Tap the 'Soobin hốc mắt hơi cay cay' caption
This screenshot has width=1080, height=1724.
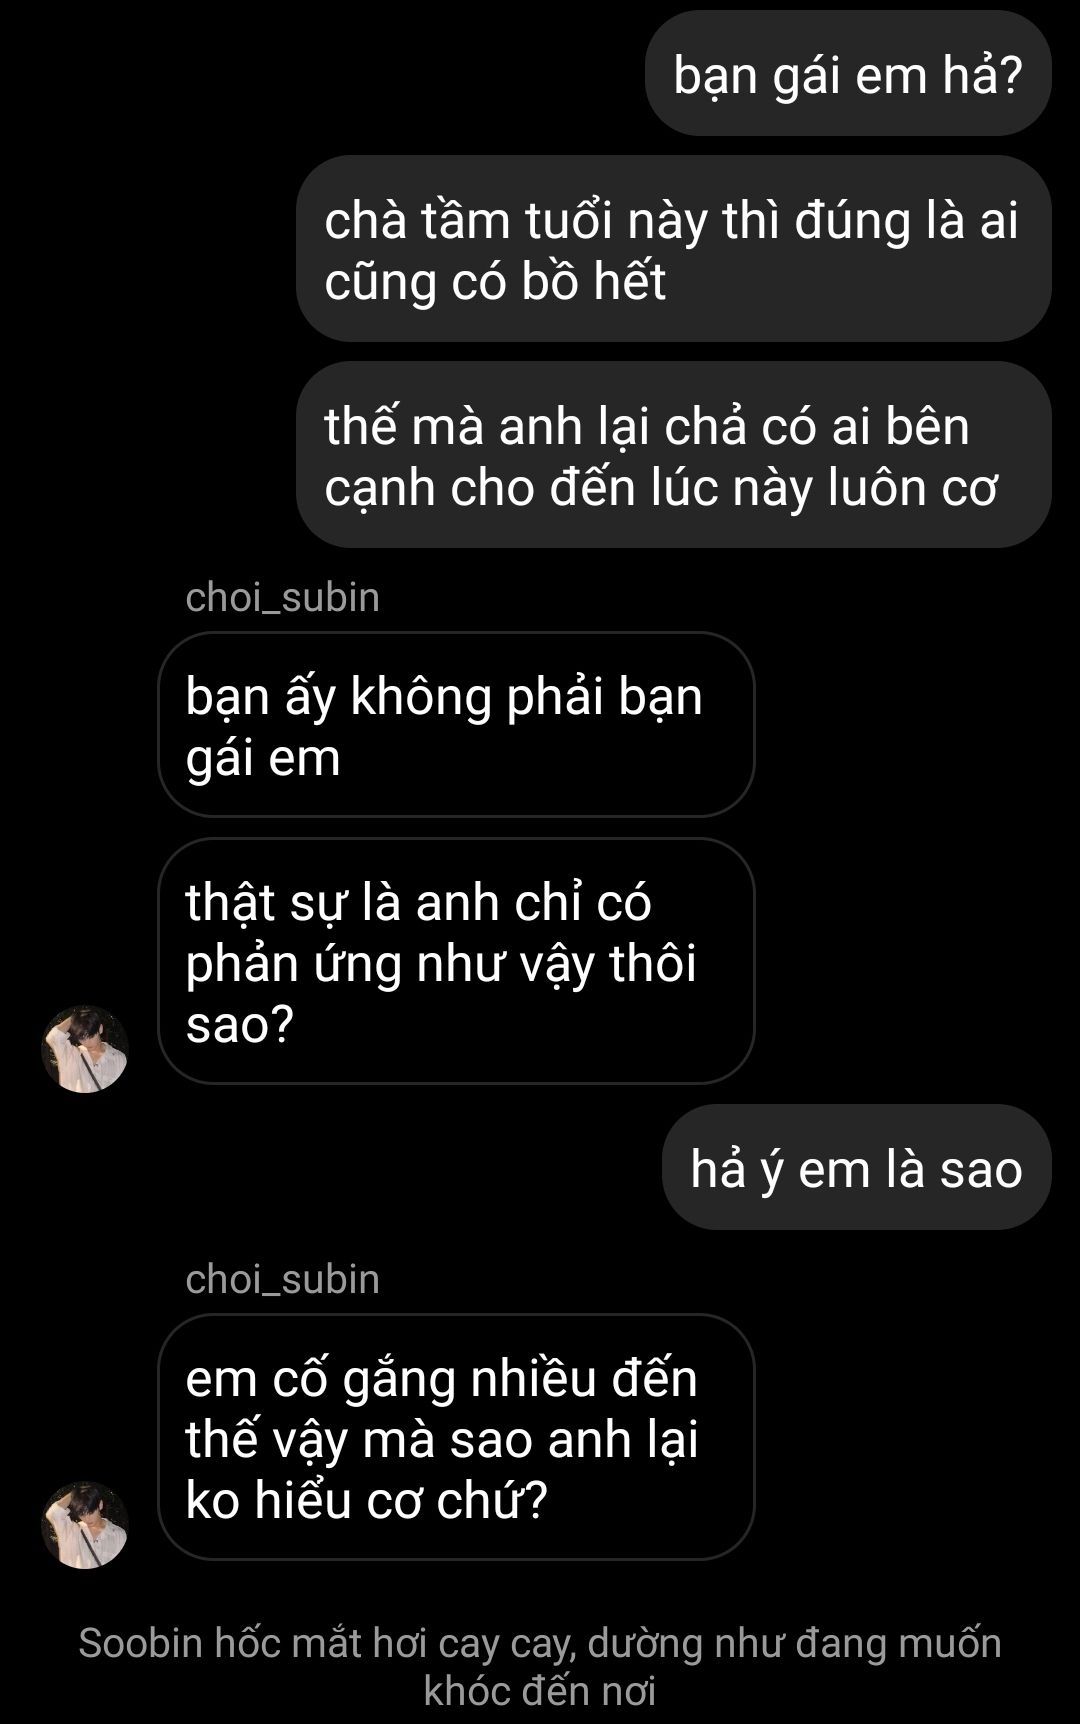(540, 1667)
